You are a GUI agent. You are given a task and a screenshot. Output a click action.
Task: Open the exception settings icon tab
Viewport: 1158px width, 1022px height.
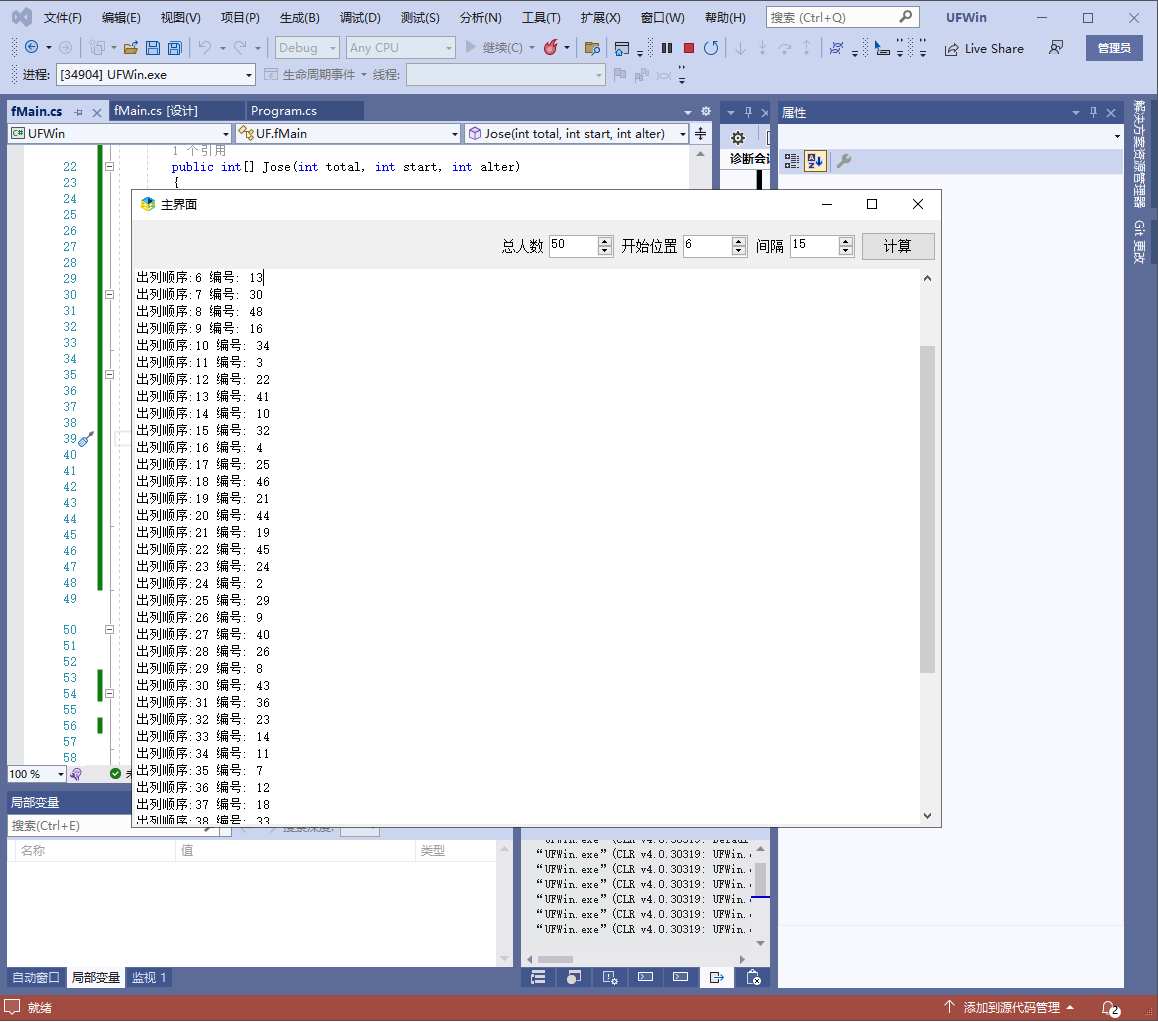pyautogui.click(x=609, y=977)
